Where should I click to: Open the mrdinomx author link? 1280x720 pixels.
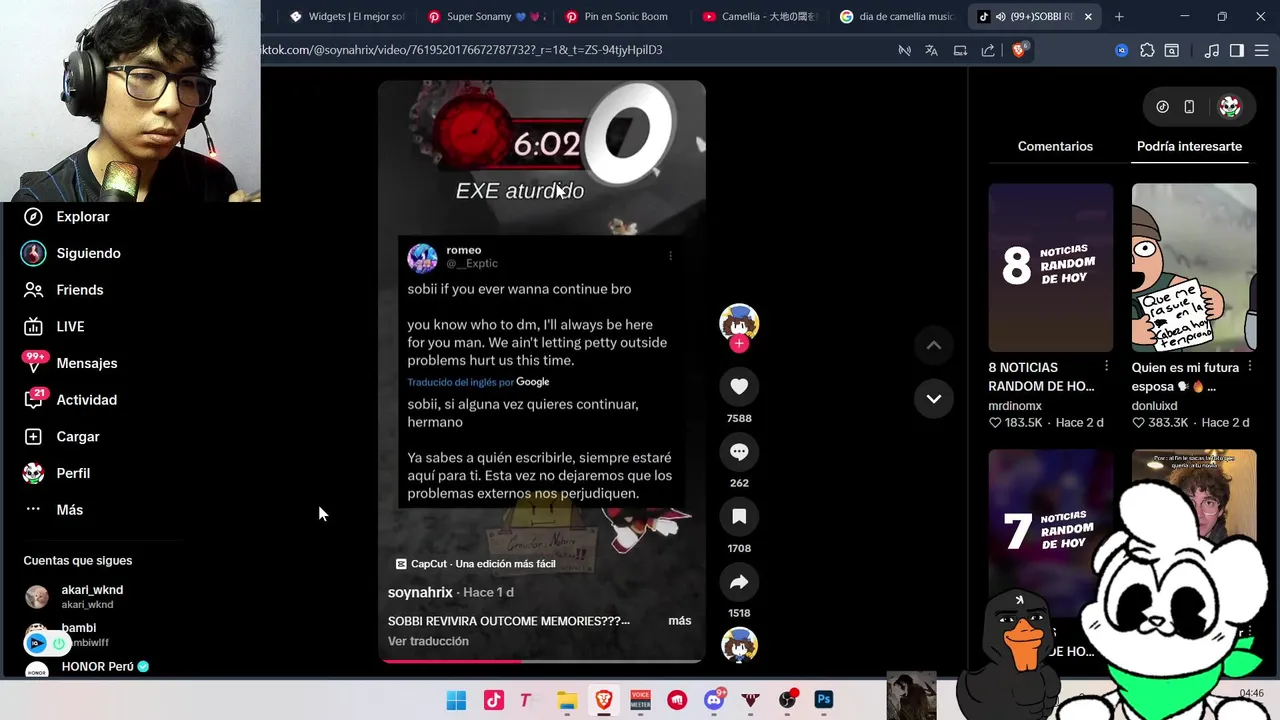[1015, 406]
